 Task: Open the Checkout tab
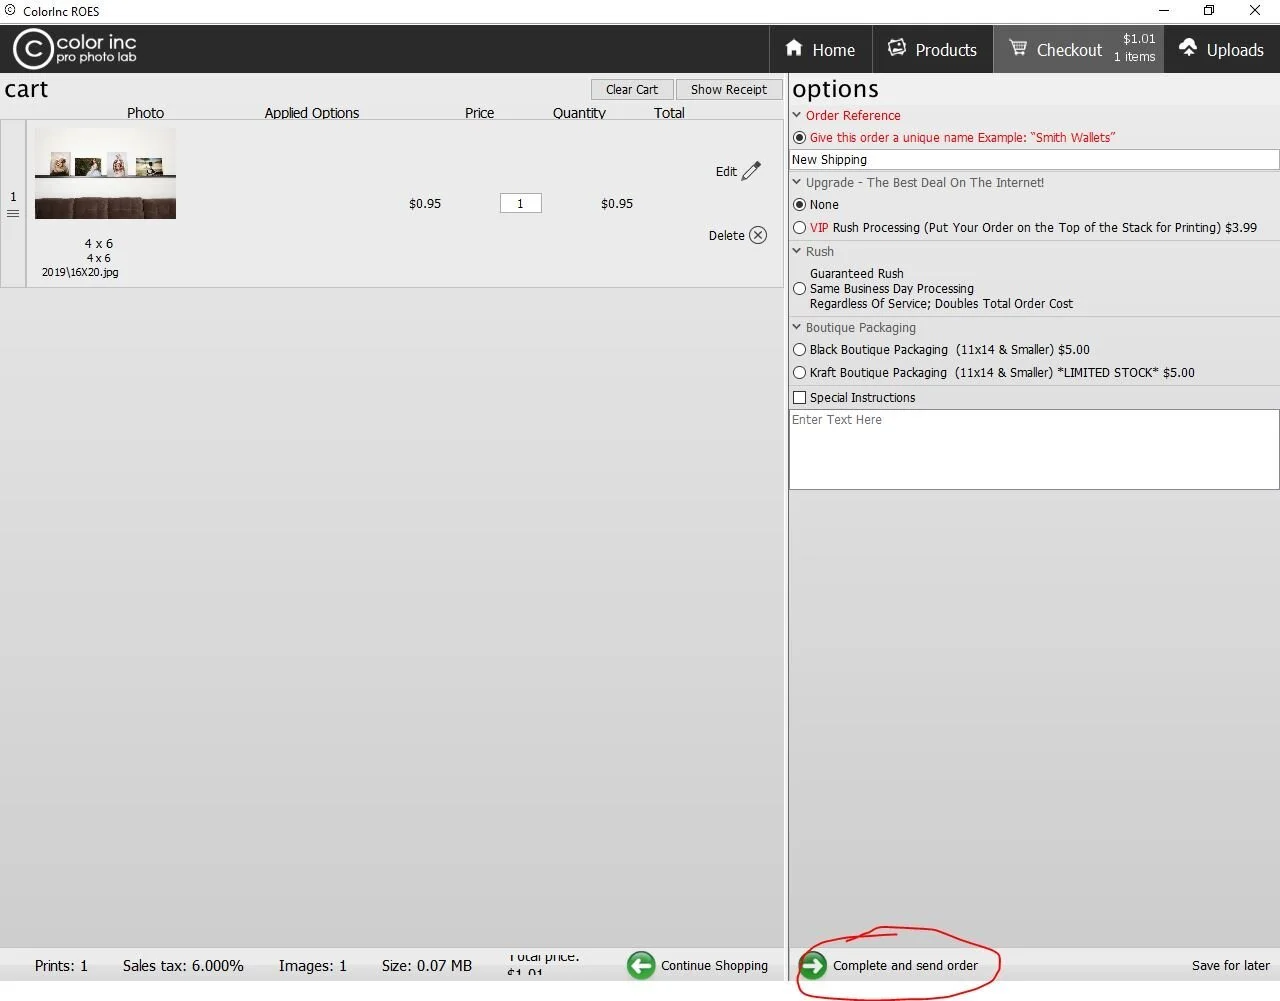1078,49
